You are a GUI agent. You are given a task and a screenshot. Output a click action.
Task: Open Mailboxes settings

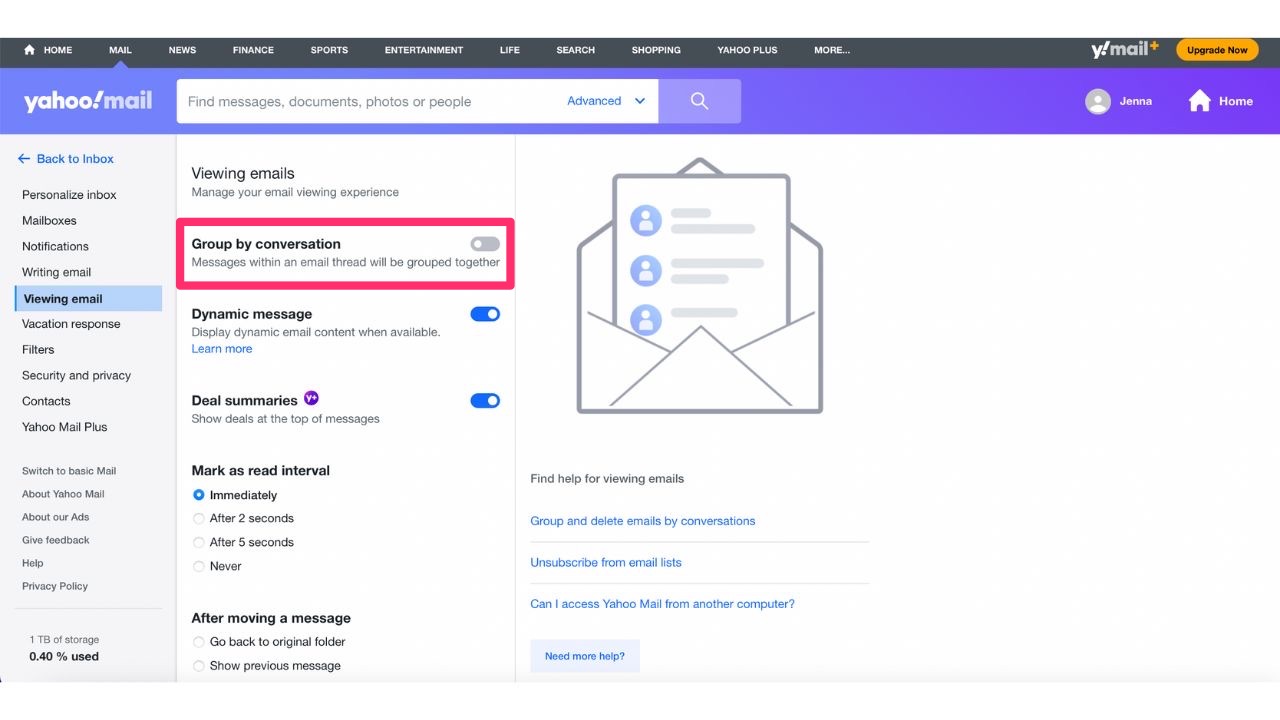pyautogui.click(x=49, y=221)
